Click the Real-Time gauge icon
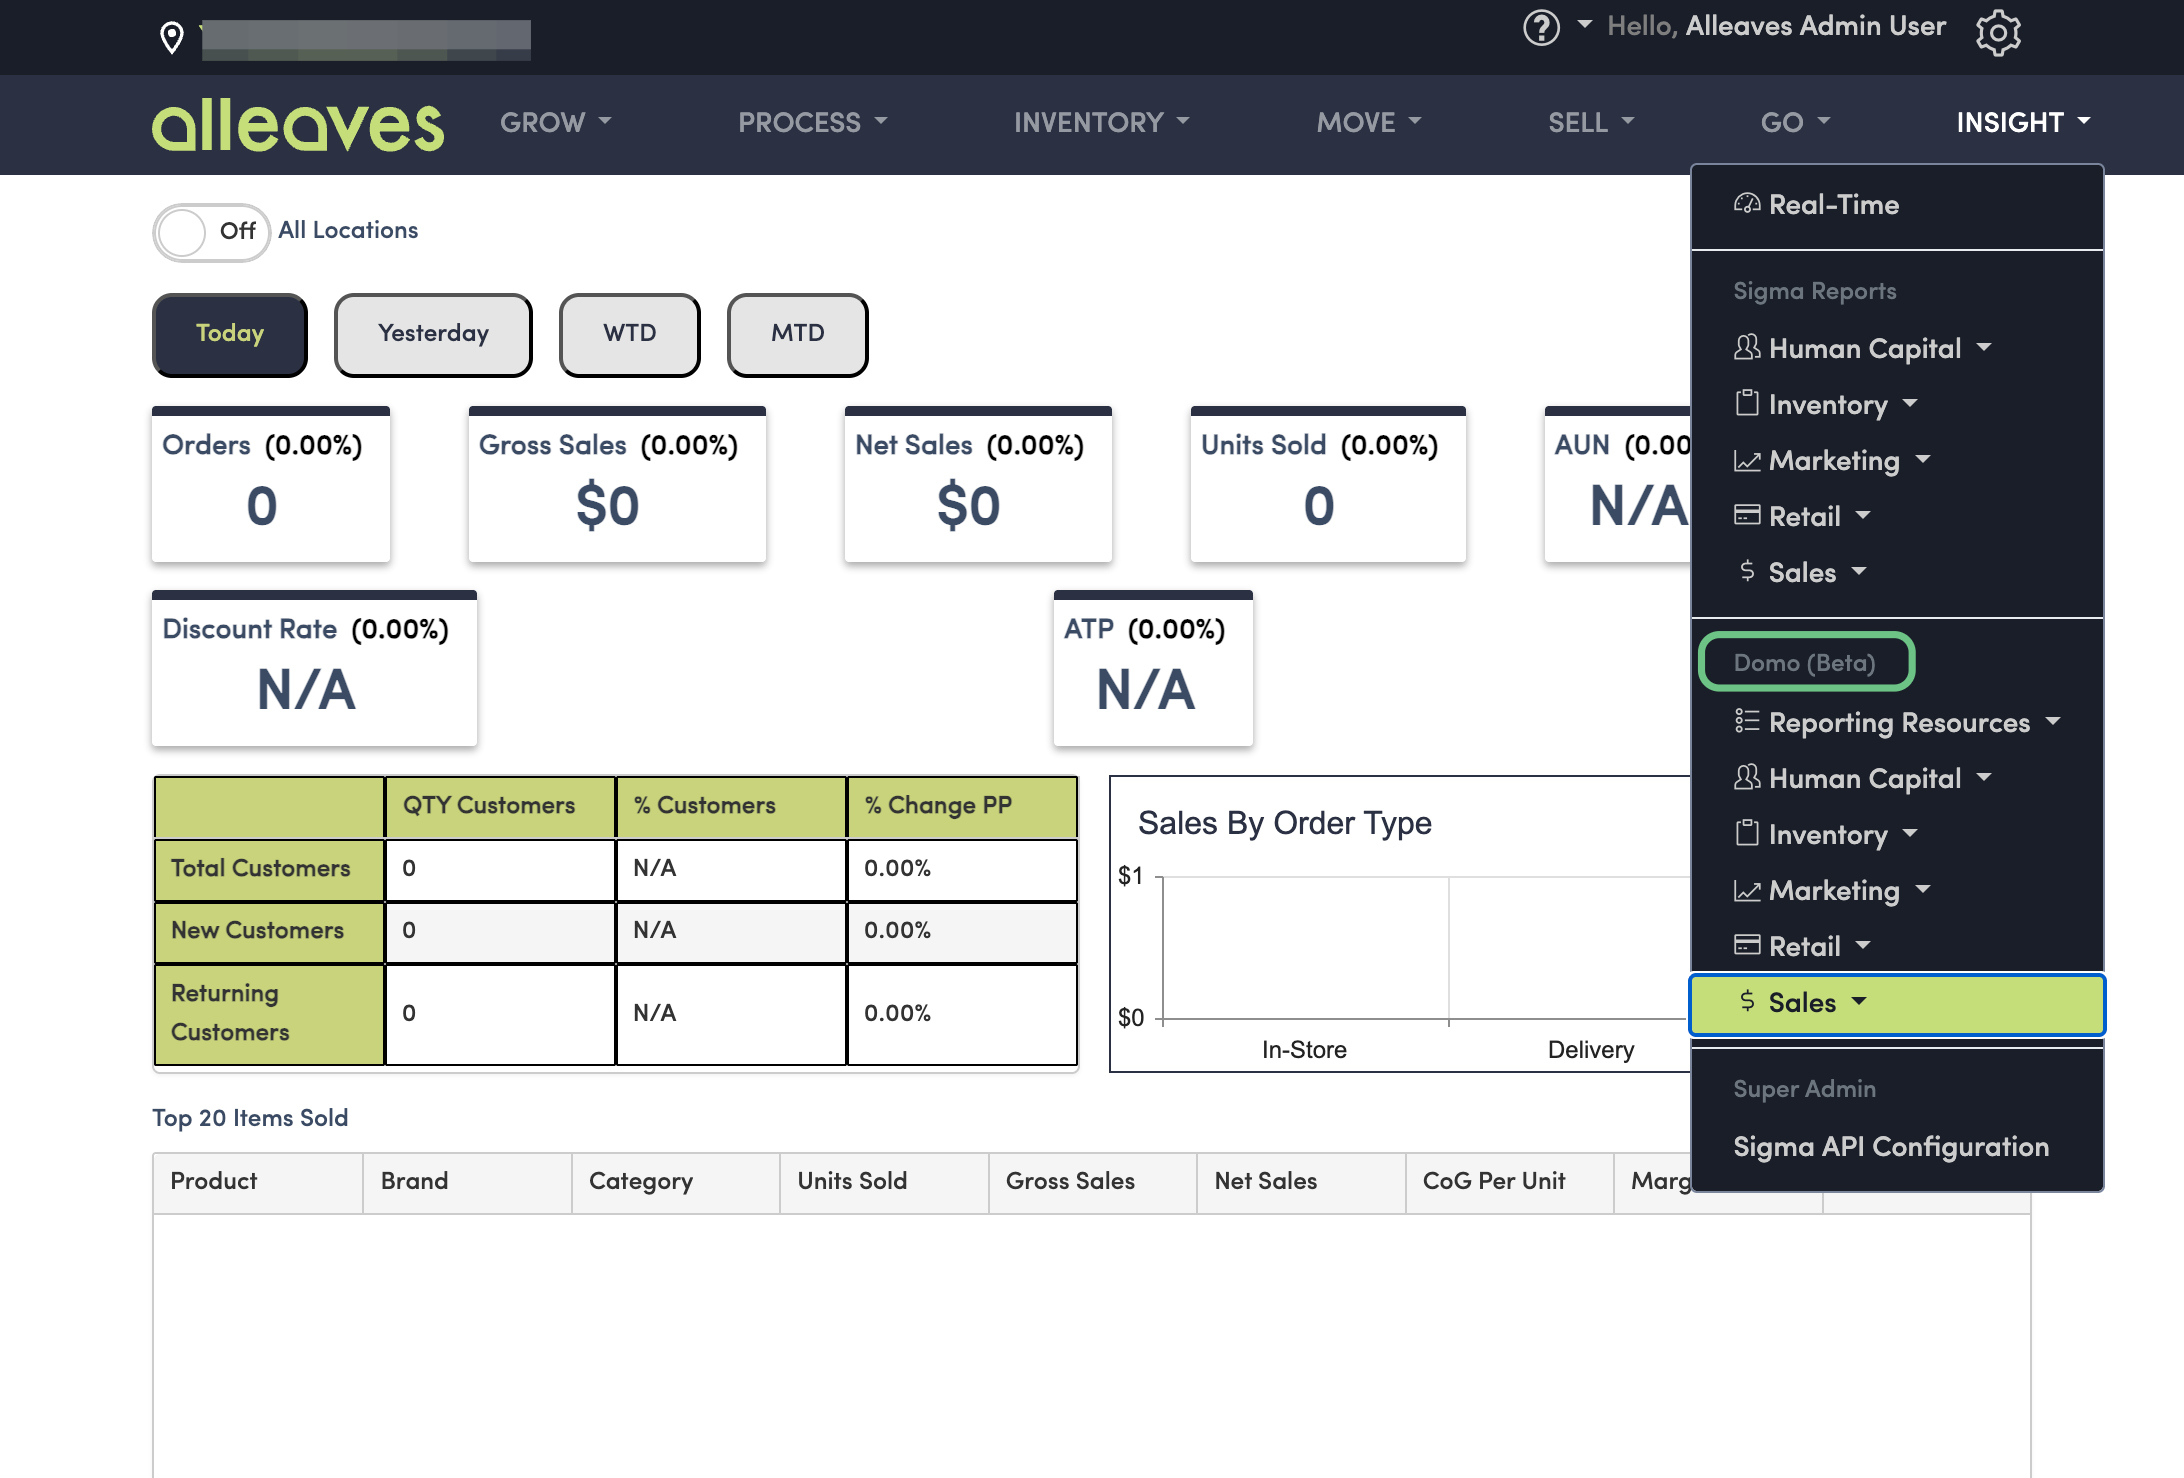The width and height of the screenshot is (2184, 1478). 1747,204
